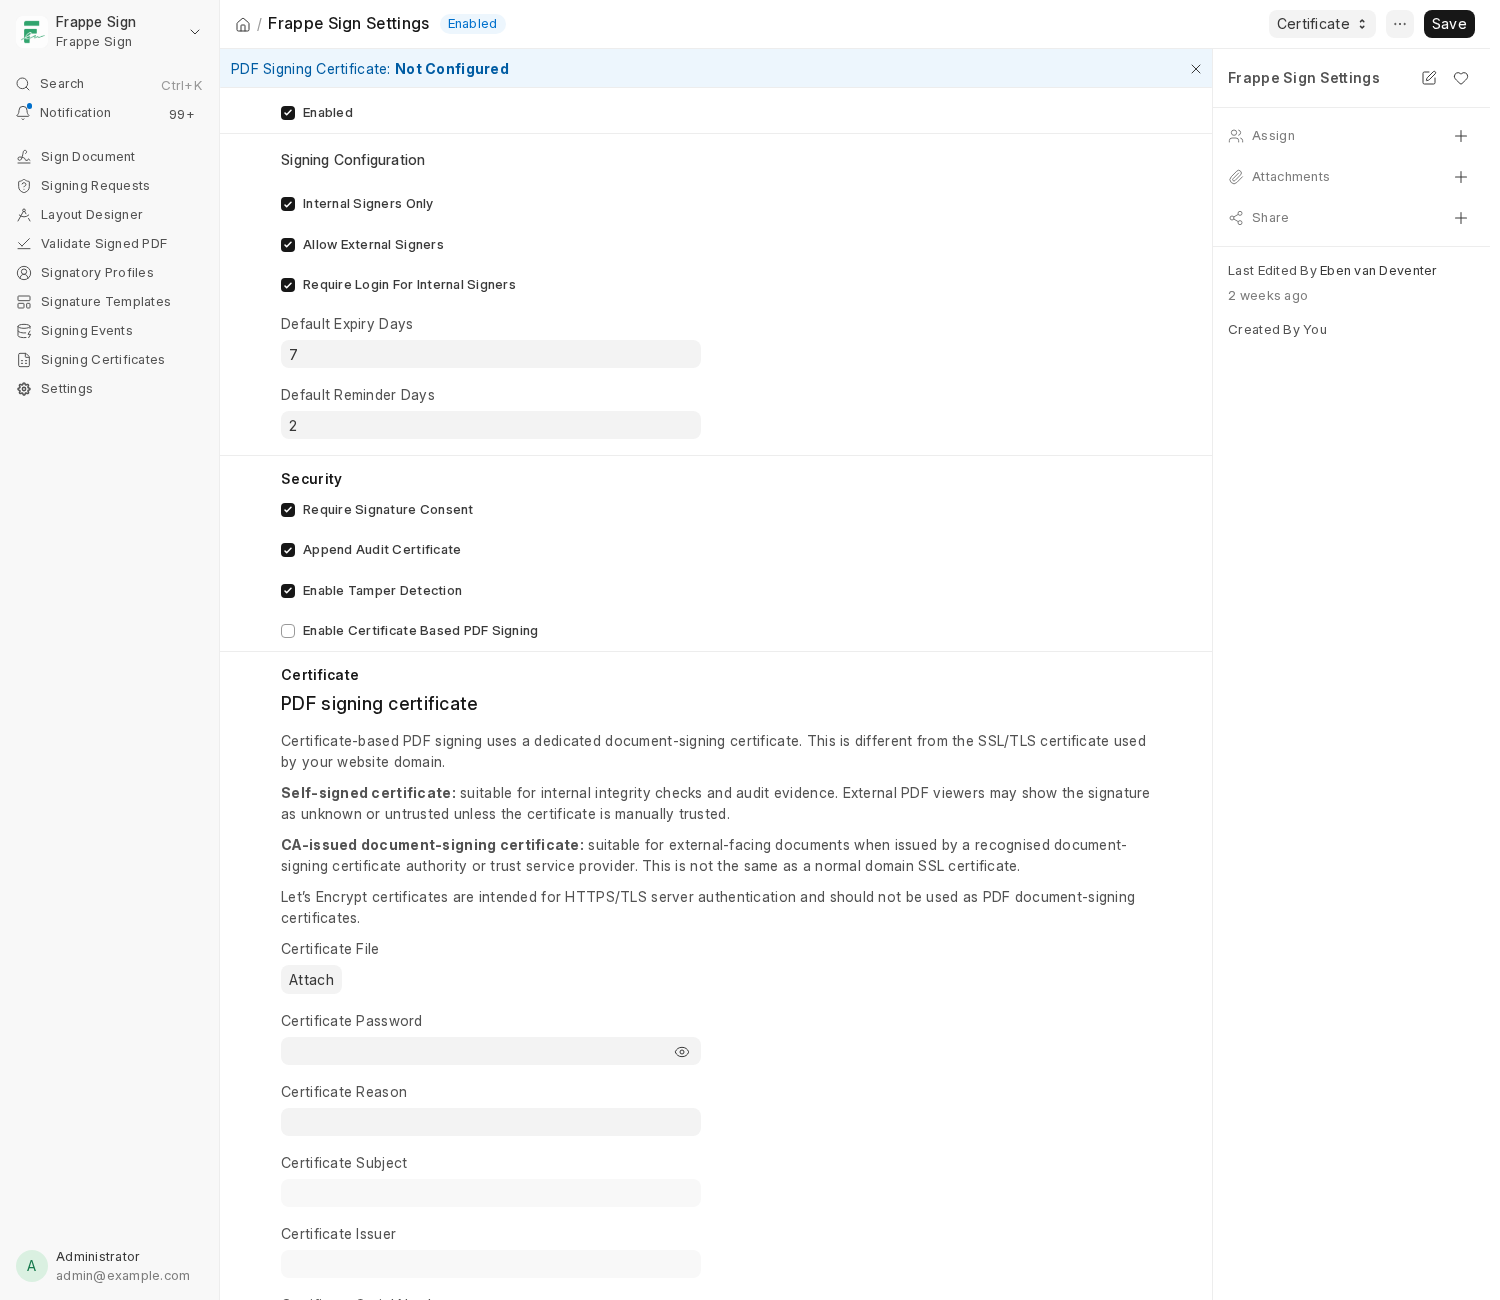
Task: Click the Signing Certificates sidebar icon
Action: (24, 360)
